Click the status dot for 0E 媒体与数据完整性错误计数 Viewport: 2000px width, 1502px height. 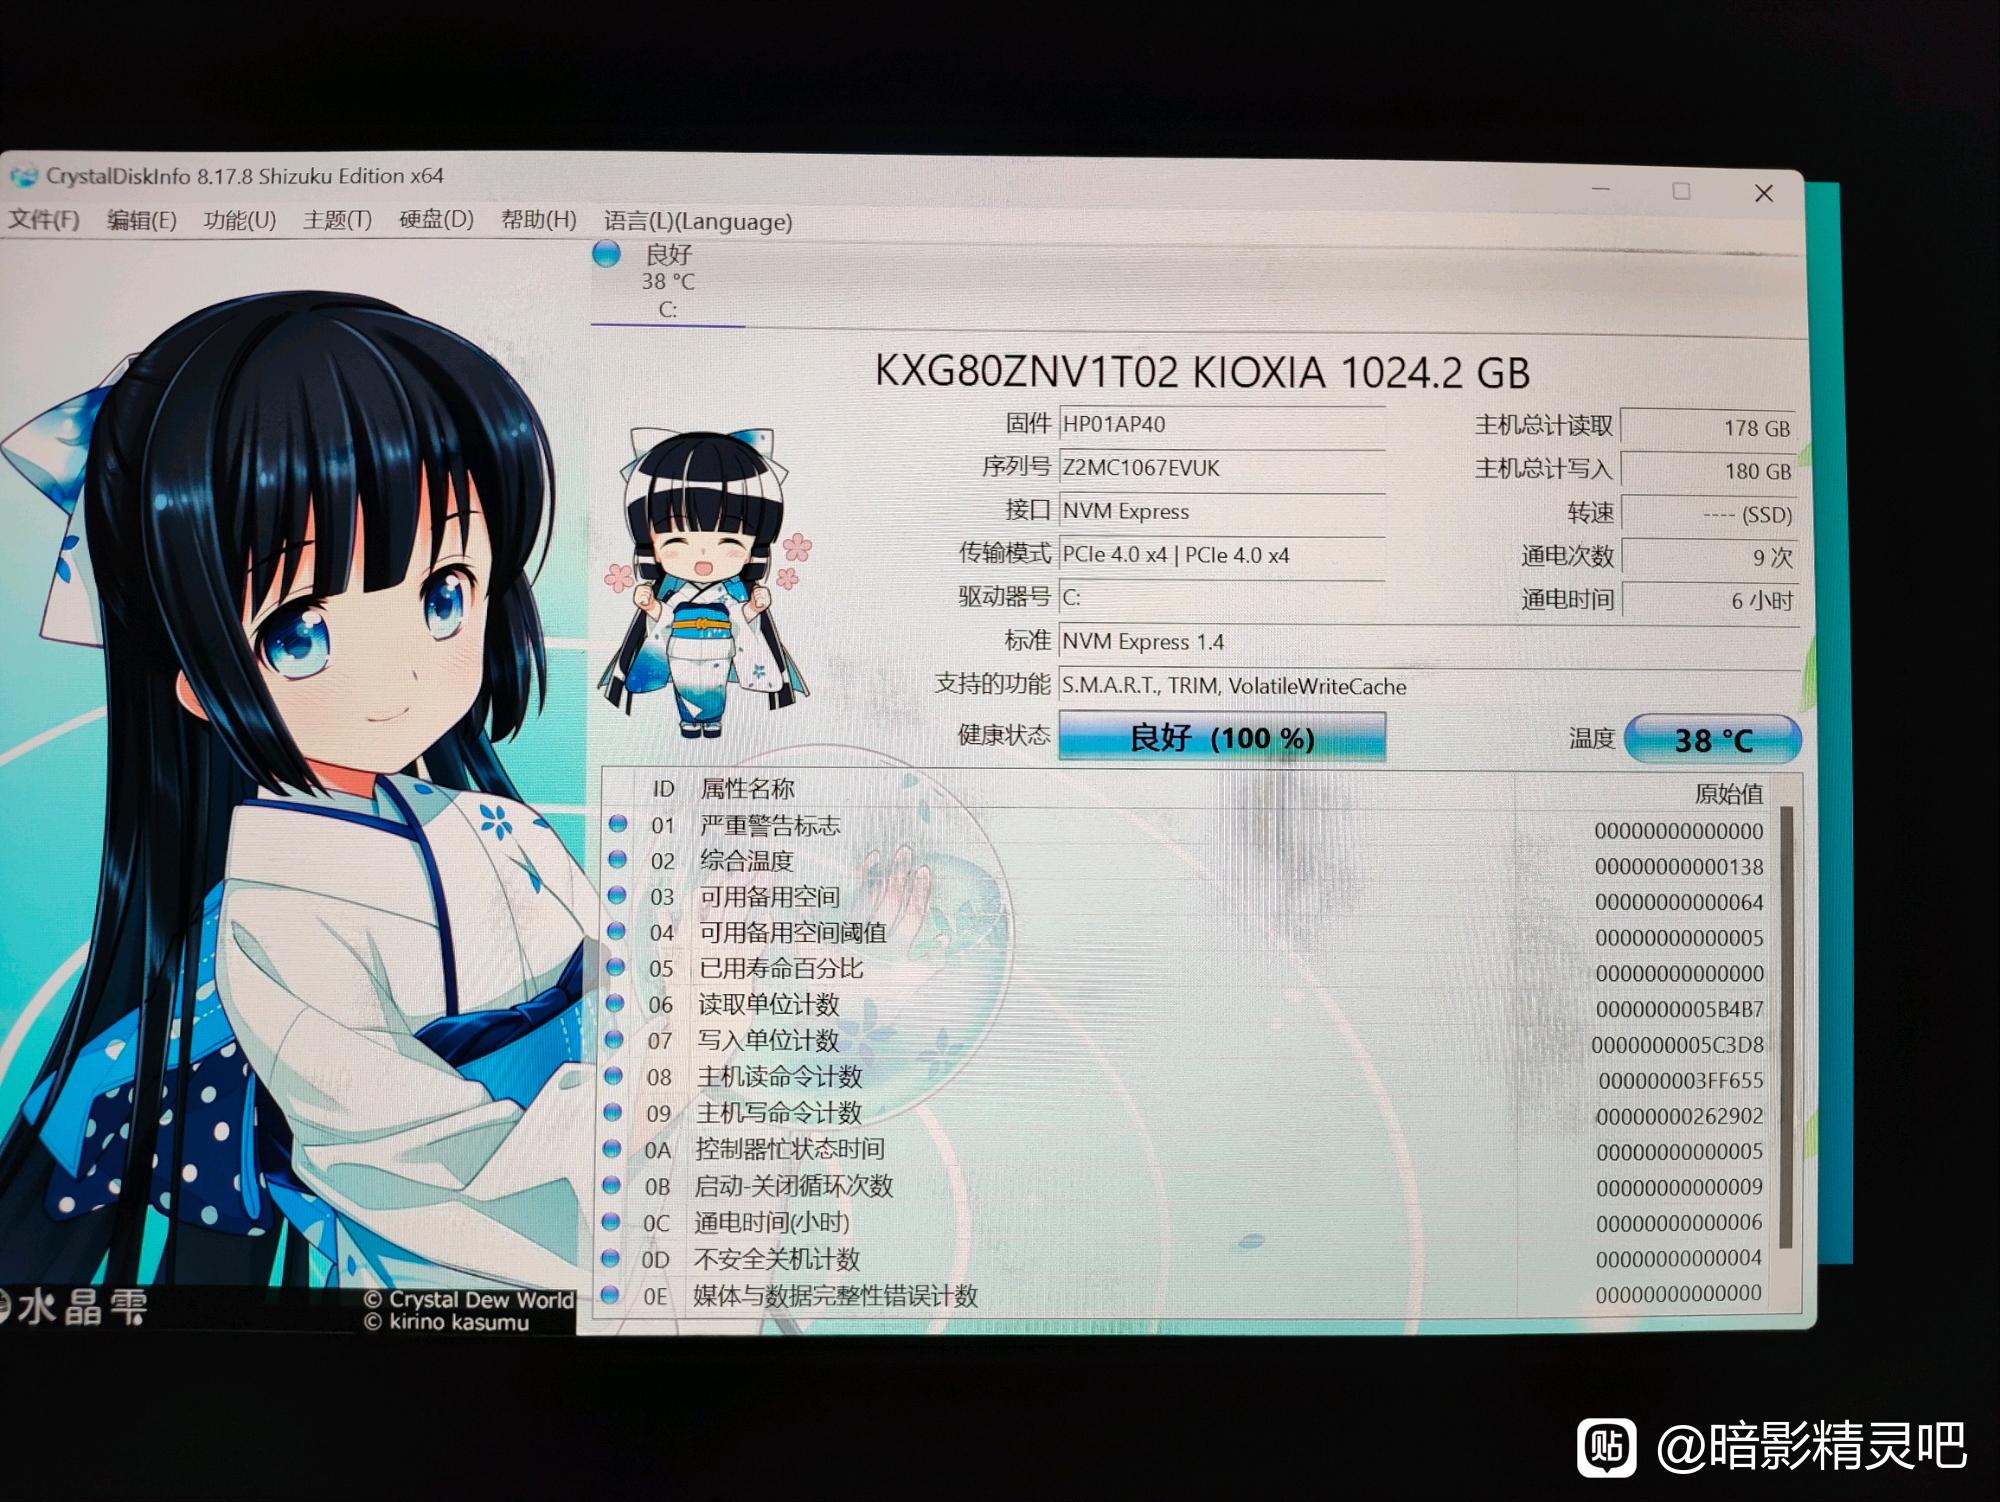click(609, 1295)
